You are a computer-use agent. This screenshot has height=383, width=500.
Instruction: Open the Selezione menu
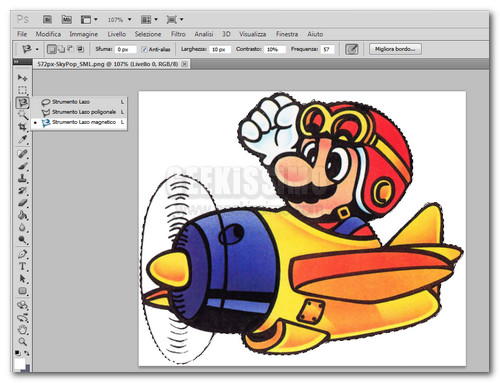pos(148,34)
